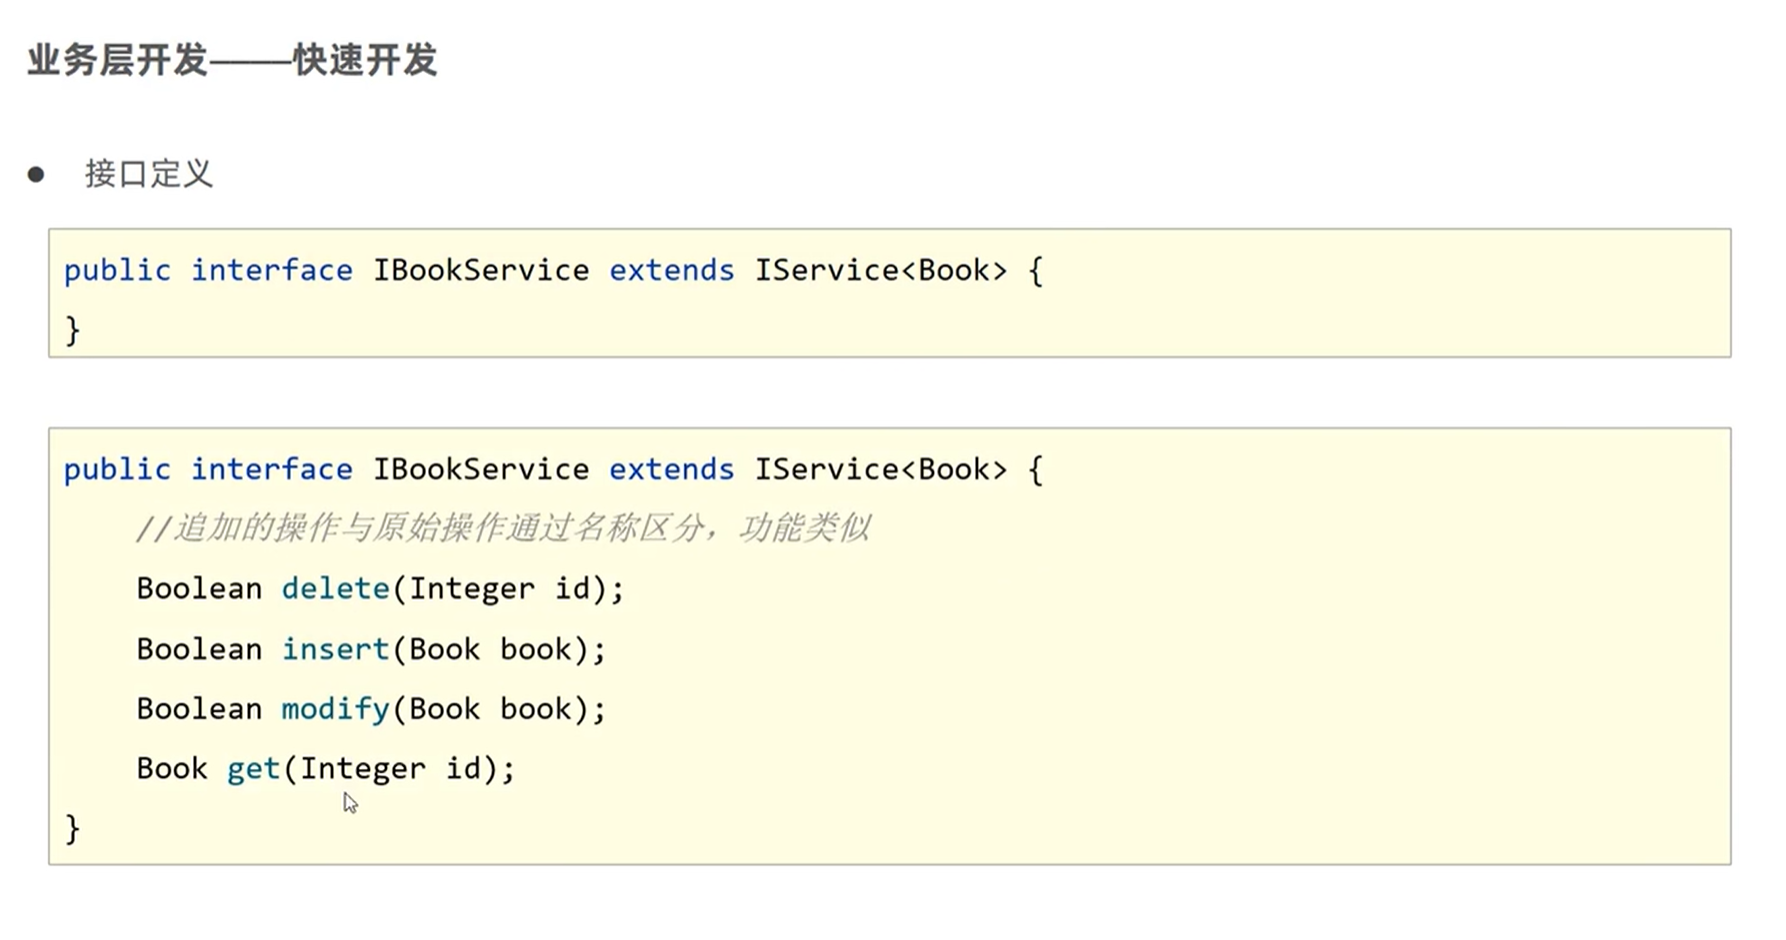Click the get method name
Image resolution: width=1786 pixels, height=940 pixels.
pyautogui.click(x=253, y=769)
